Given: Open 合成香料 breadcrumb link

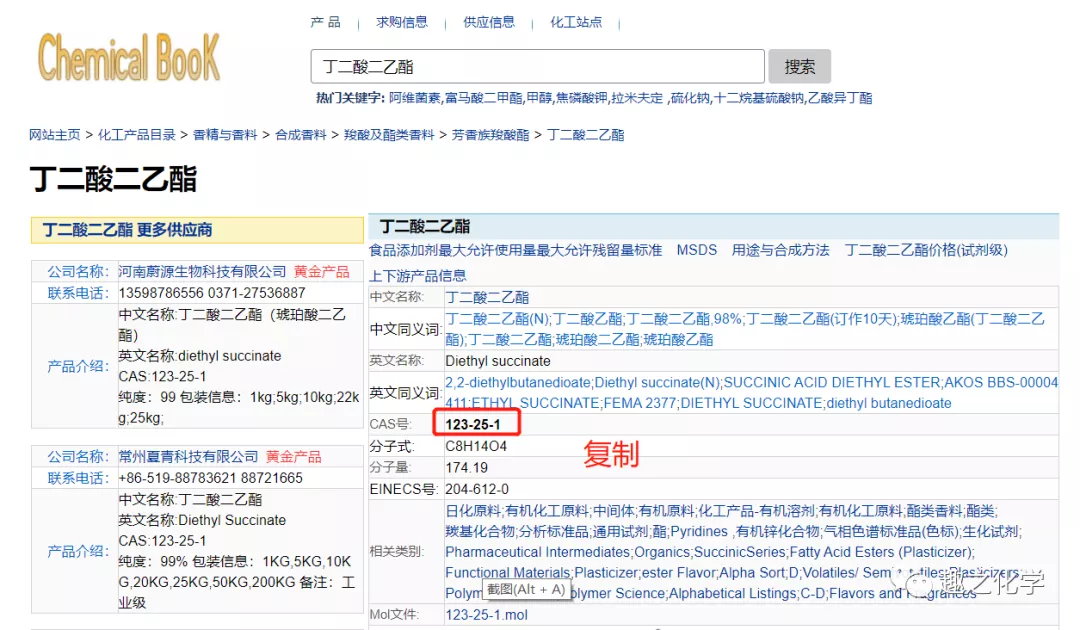Looking at the screenshot, I should 300,135.
